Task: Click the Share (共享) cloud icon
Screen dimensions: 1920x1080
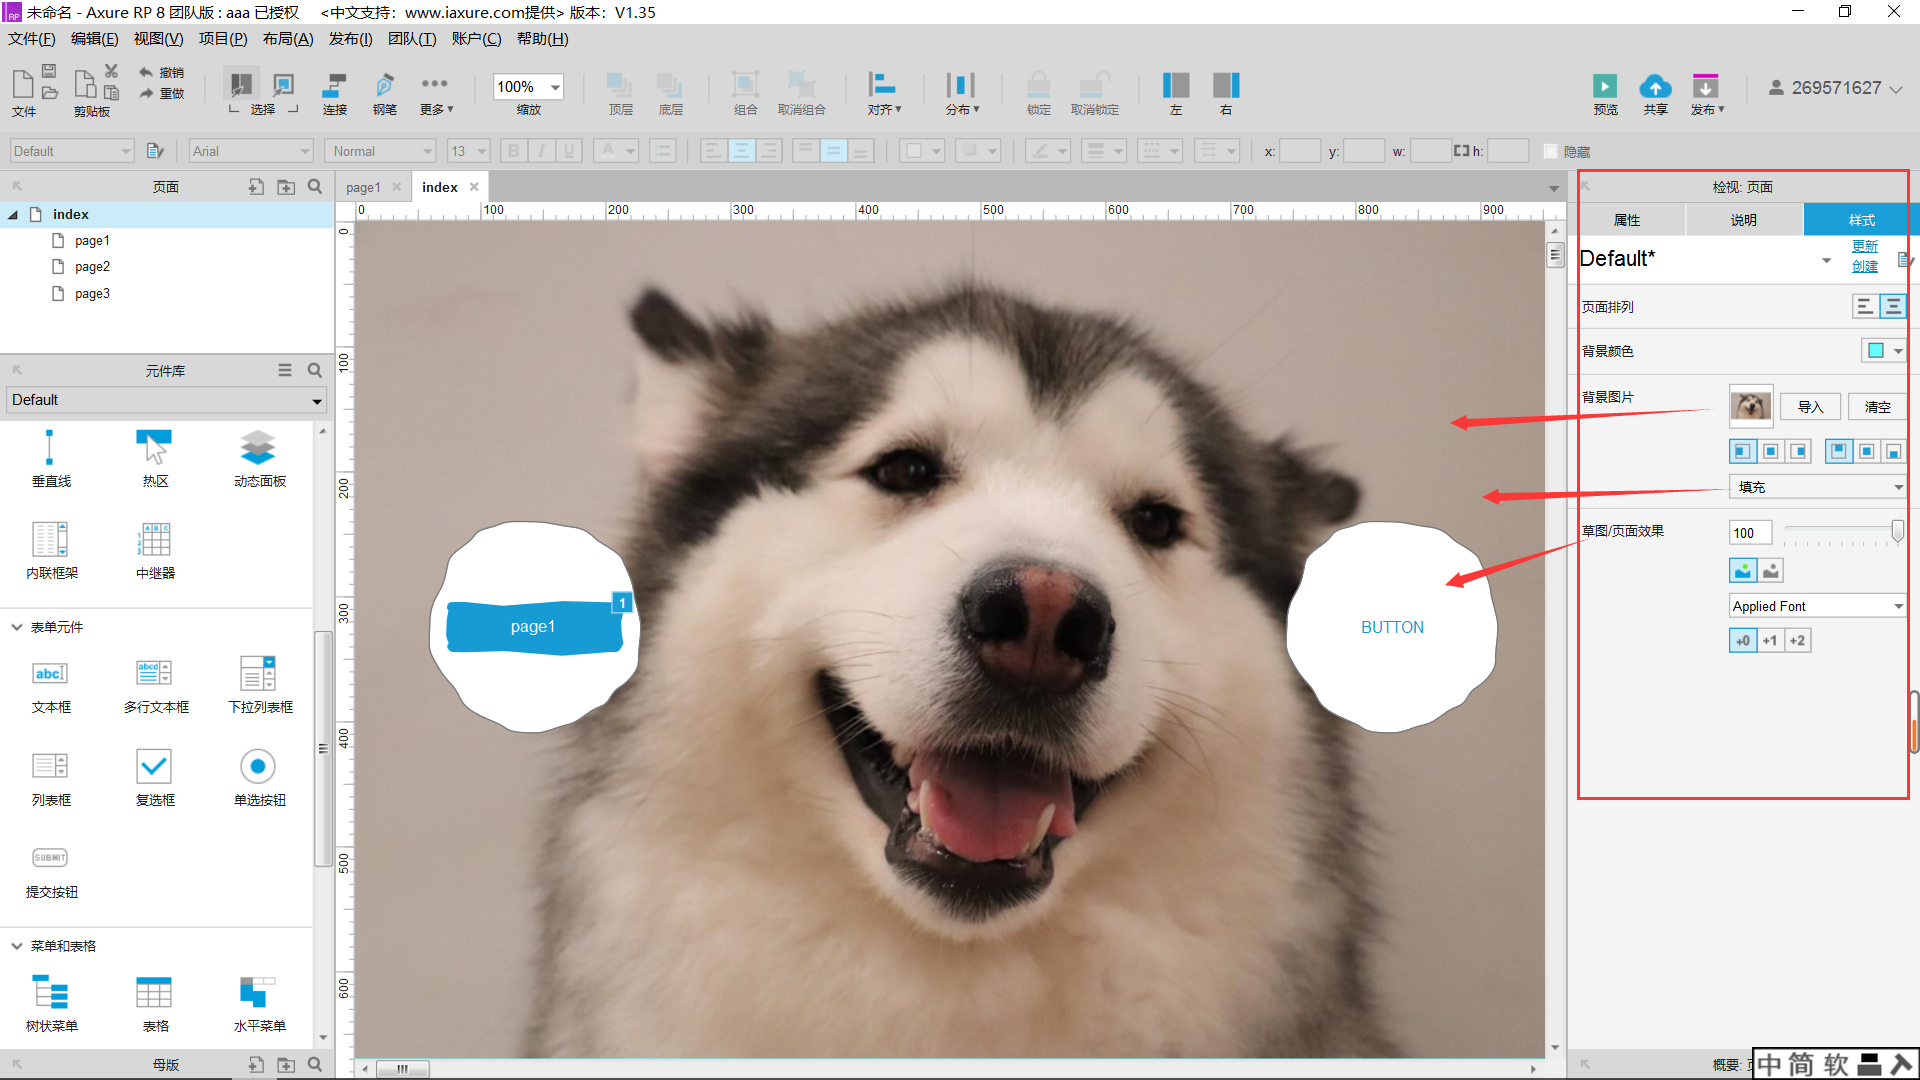Action: (1655, 86)
